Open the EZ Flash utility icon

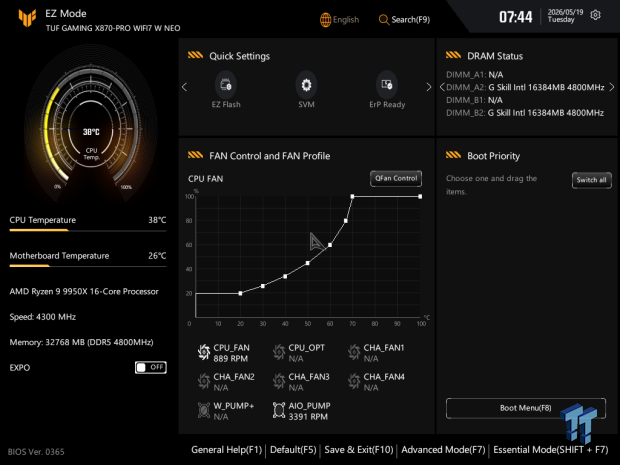[226, 85]
